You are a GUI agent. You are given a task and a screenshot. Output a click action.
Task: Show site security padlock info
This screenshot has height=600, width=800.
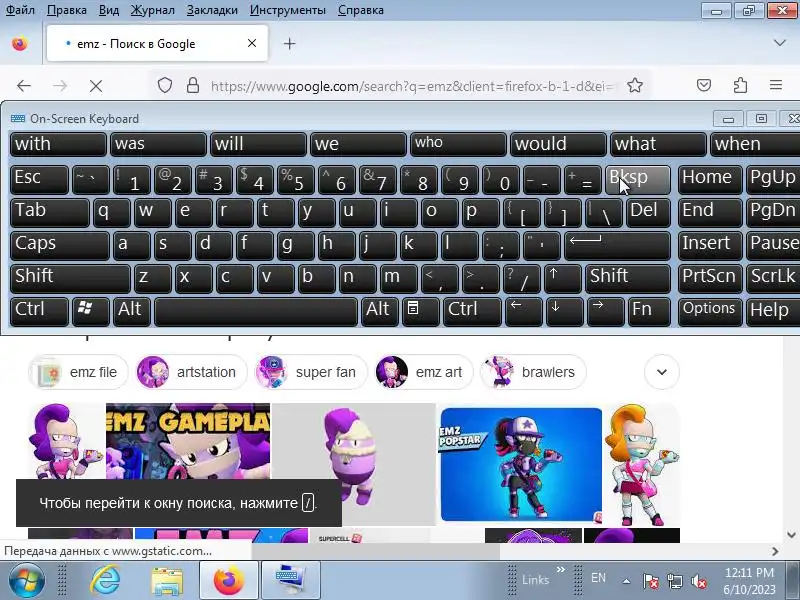tap(192, 85)
